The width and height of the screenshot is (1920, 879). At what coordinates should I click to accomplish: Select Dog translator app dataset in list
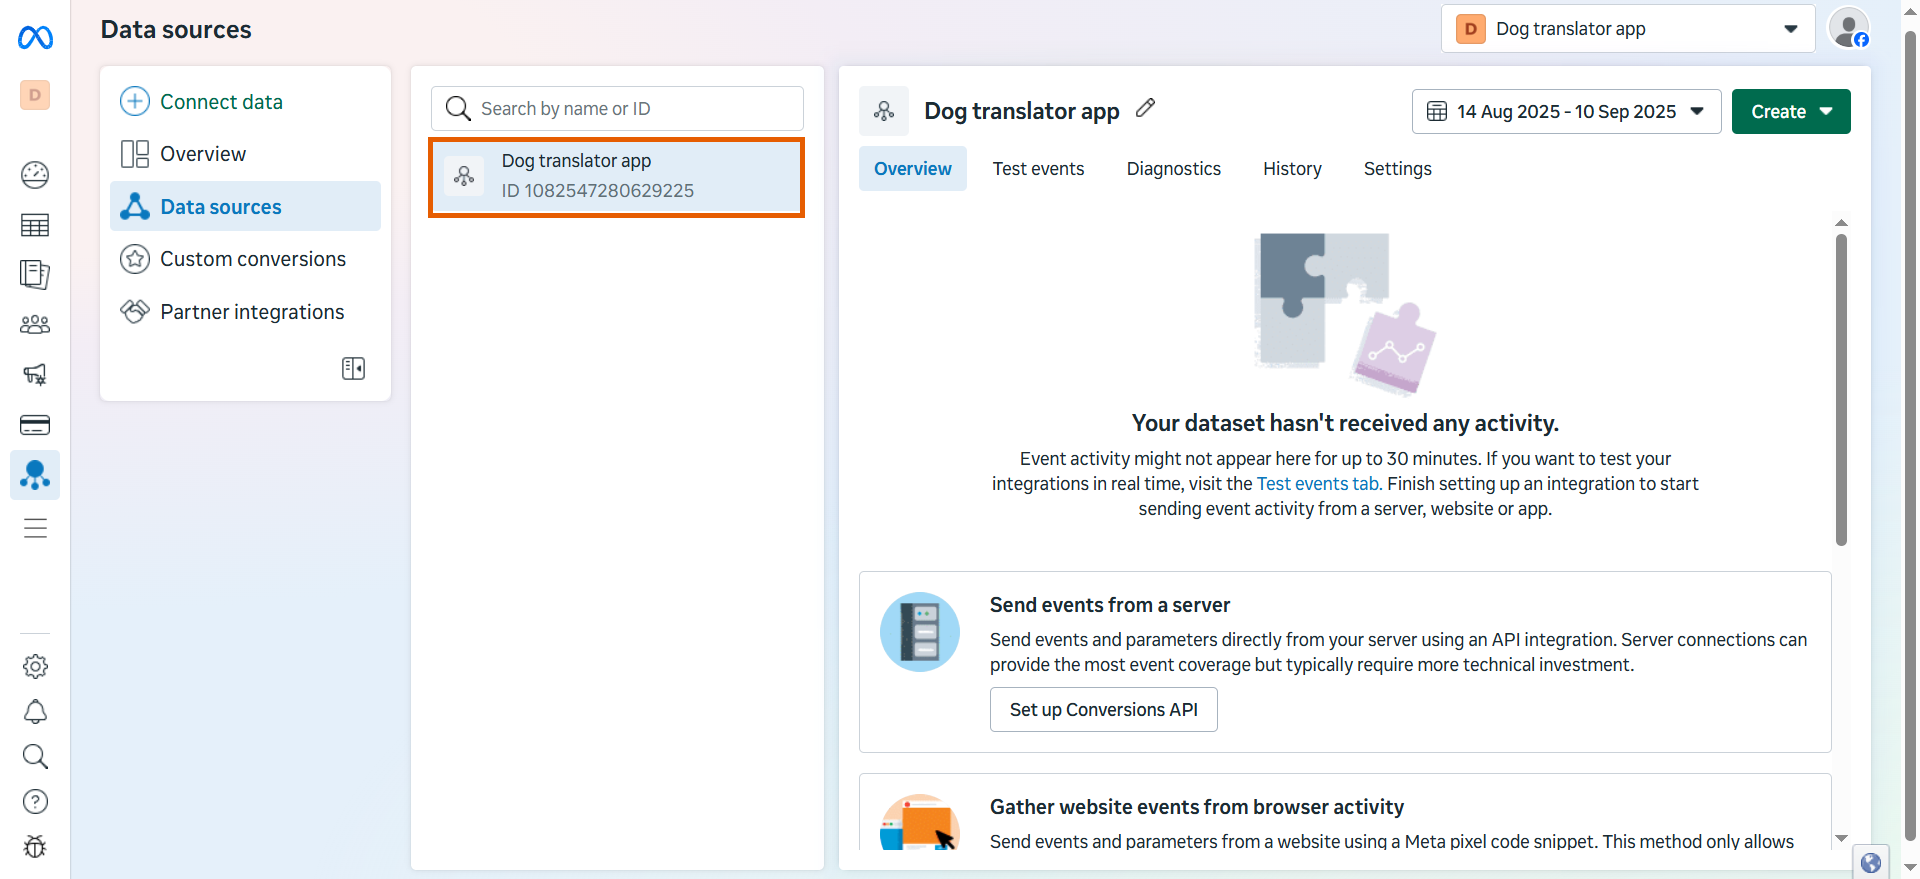click(617, 177)
